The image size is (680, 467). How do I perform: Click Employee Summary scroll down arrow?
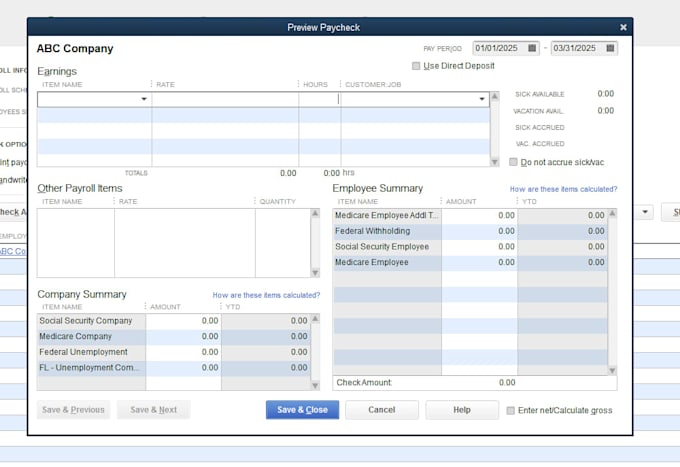612,371
